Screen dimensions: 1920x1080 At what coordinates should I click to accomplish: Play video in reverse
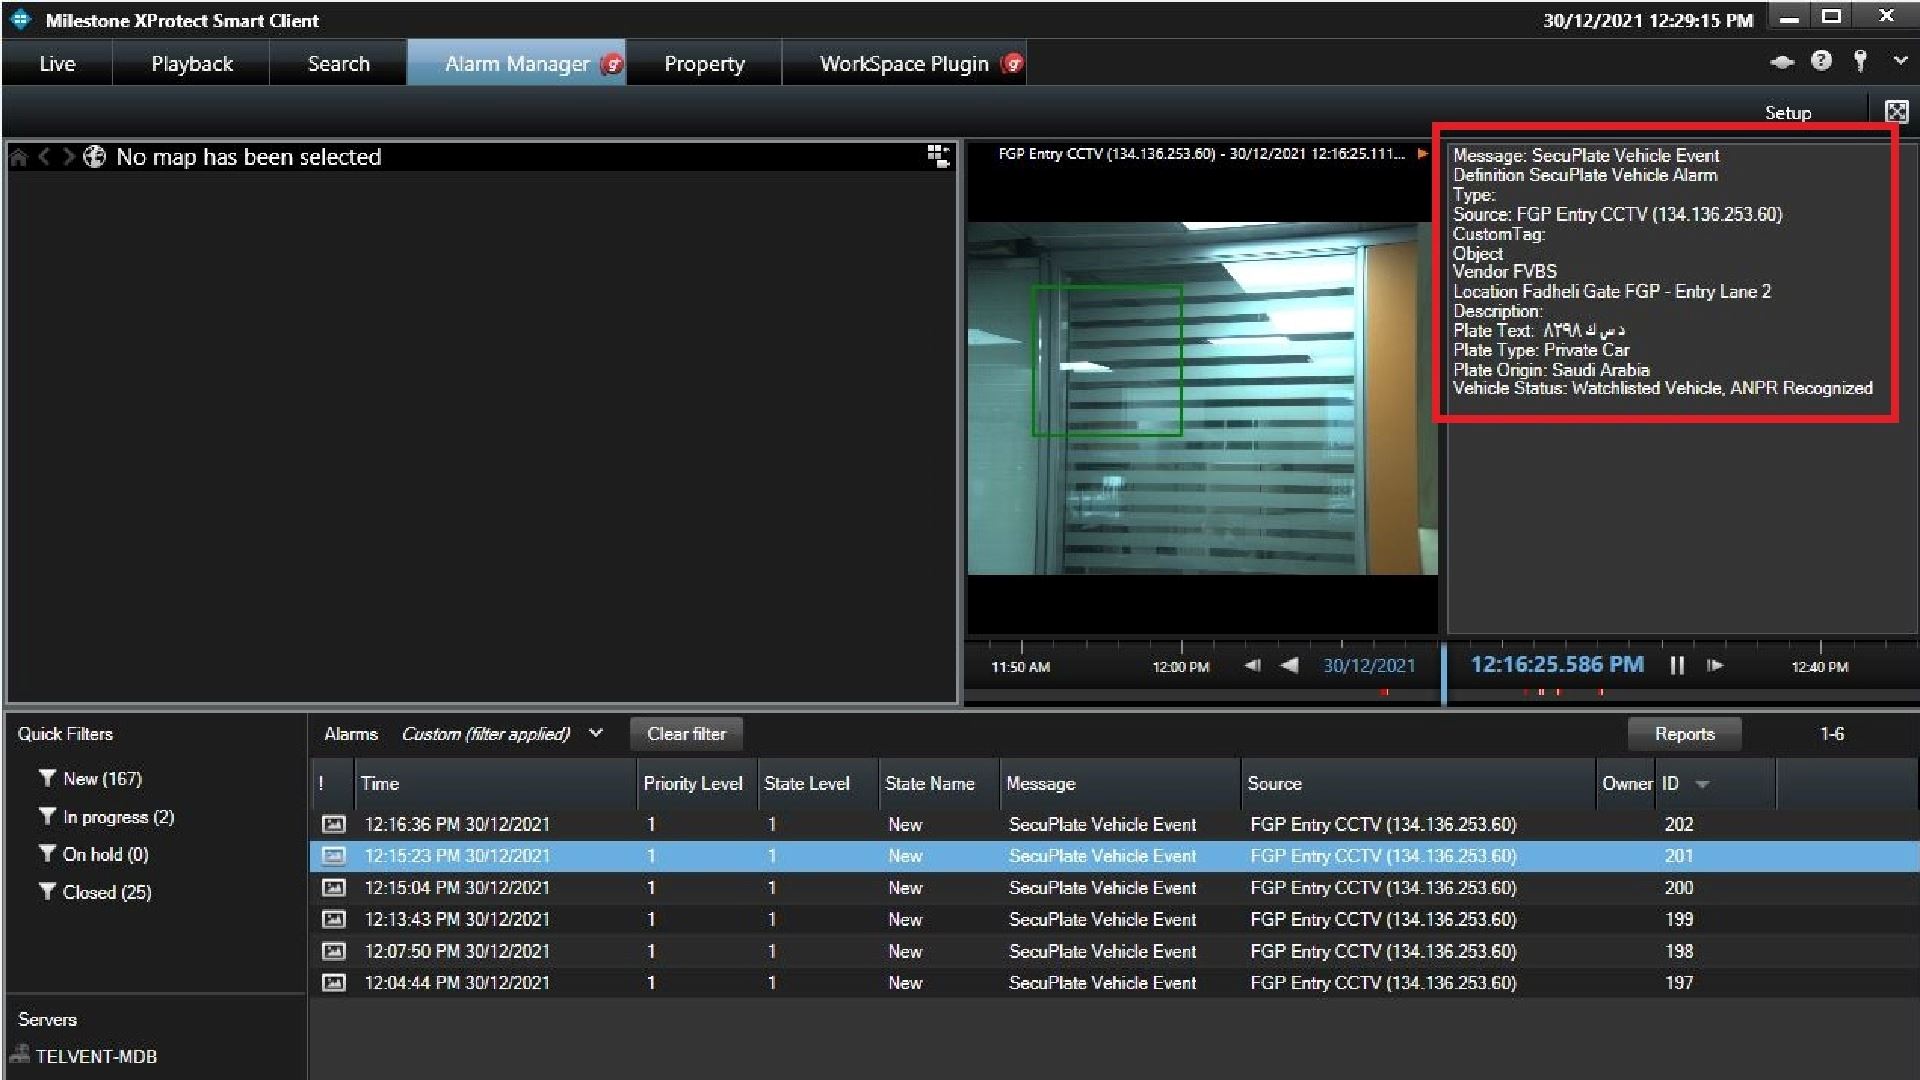click(x=1289, y=665)
